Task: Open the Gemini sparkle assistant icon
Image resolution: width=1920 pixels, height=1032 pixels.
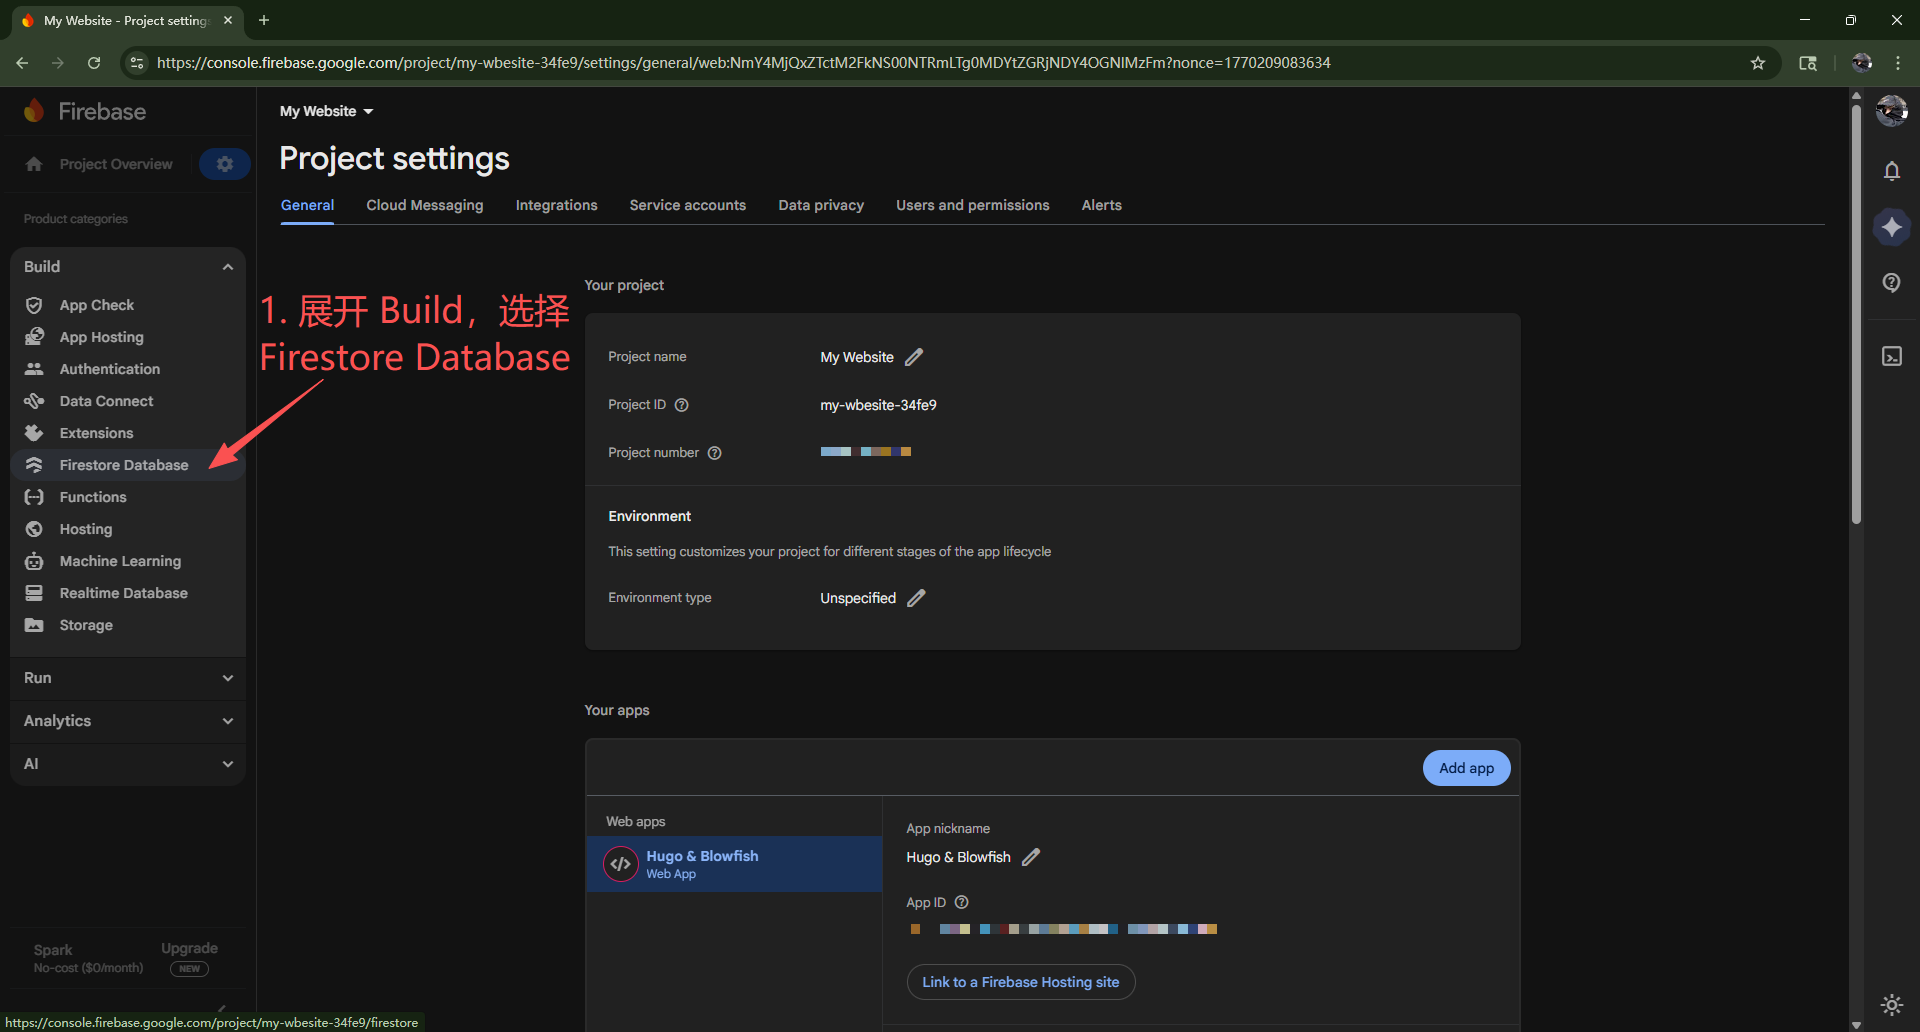Action: tap(1891, 228)
